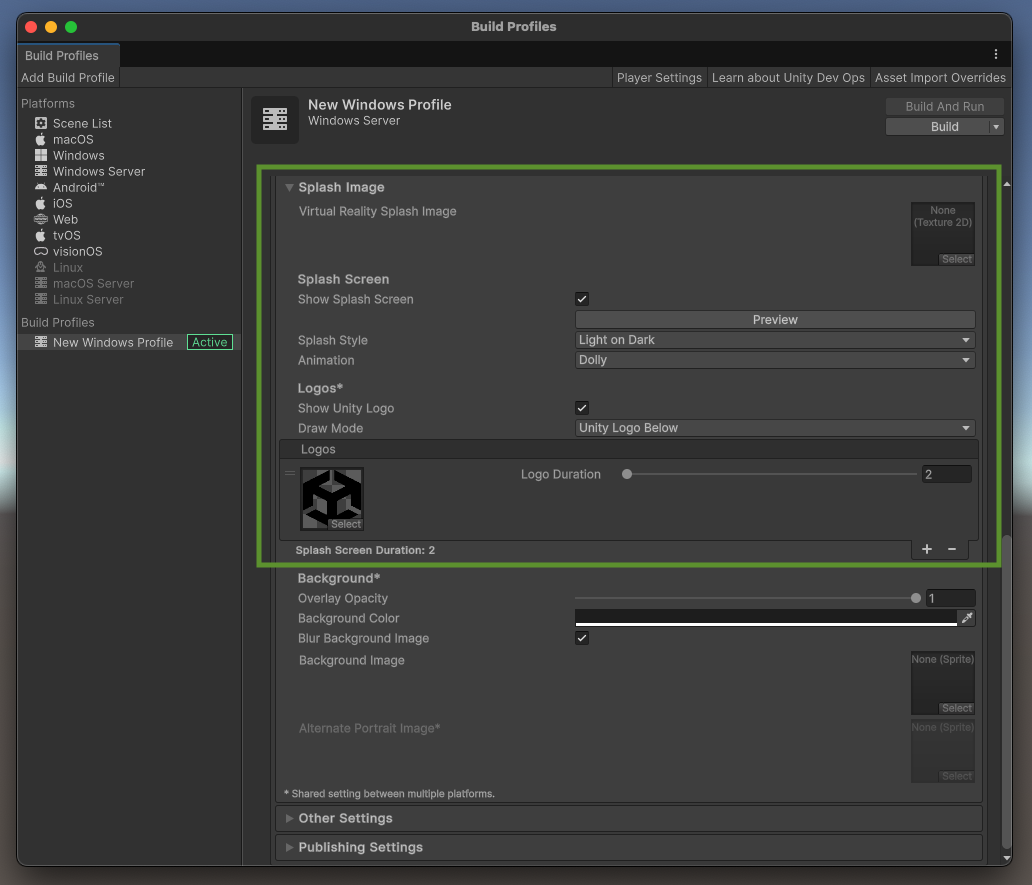Change the Animation dropdown from Dolly

pos(774,359)
